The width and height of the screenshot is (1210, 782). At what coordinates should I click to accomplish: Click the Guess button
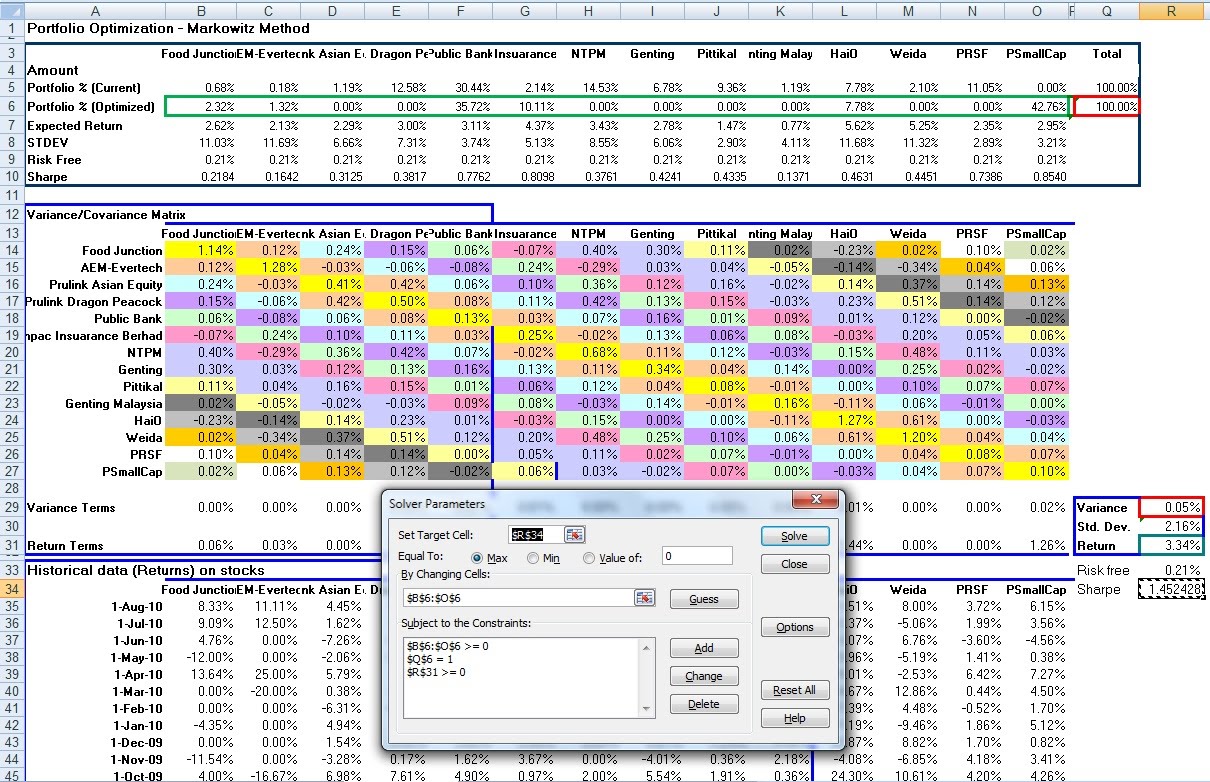[704, 599]
